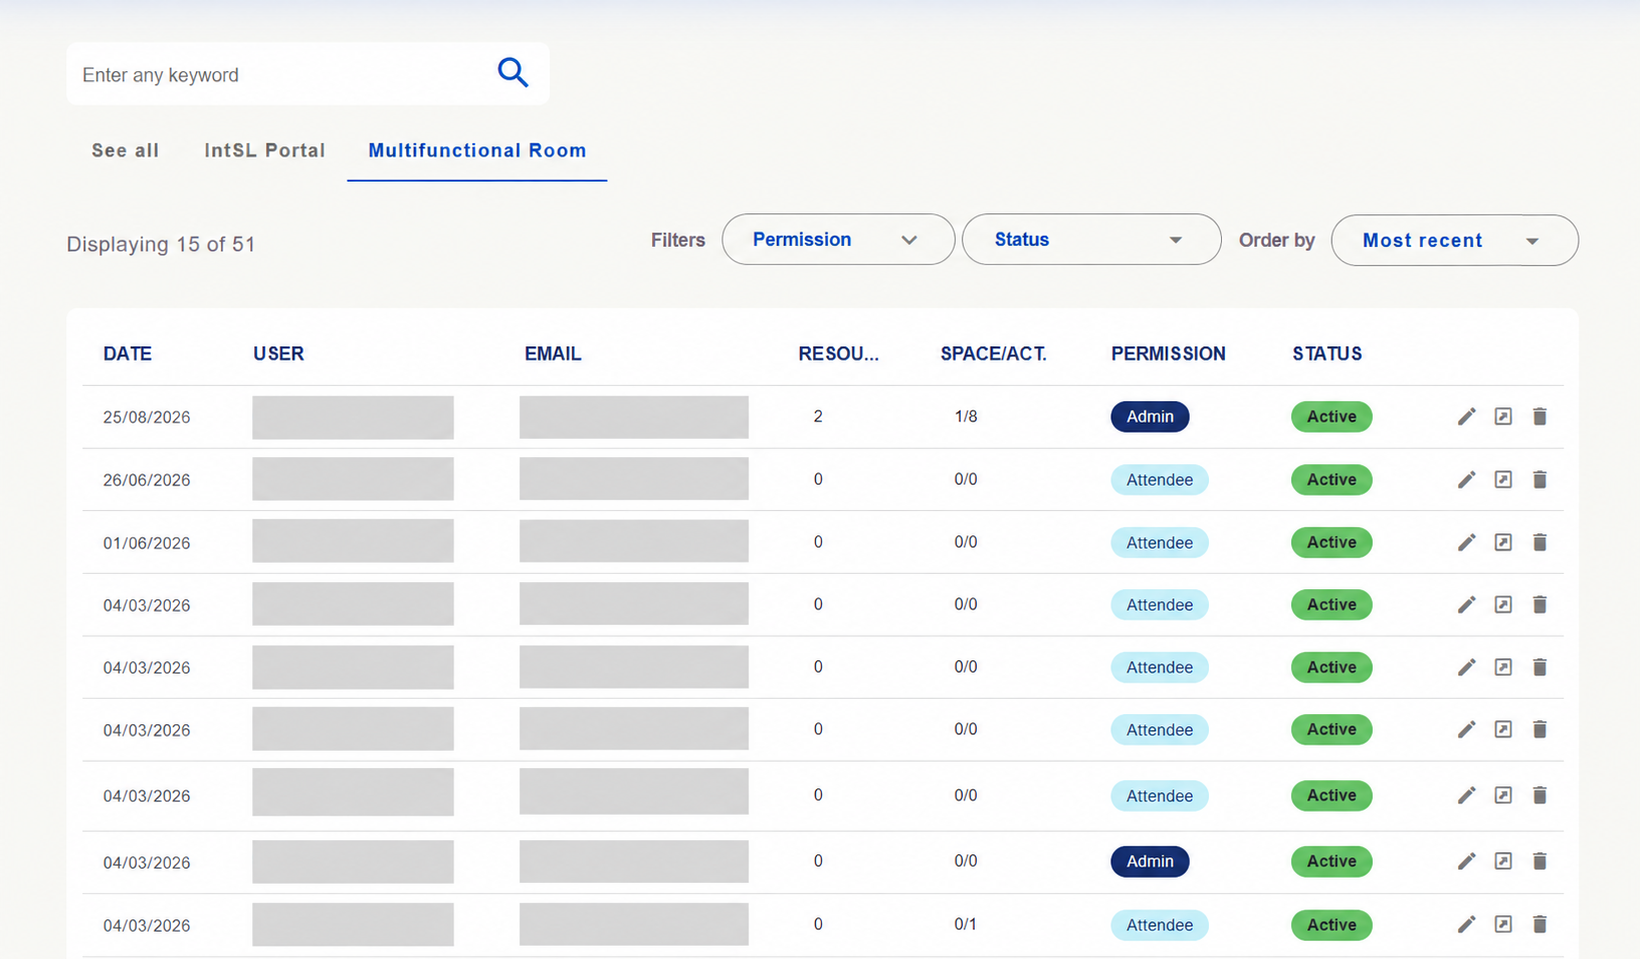
Task: Click the PERMISSION column header
Action: click(x=1168, y=353)
